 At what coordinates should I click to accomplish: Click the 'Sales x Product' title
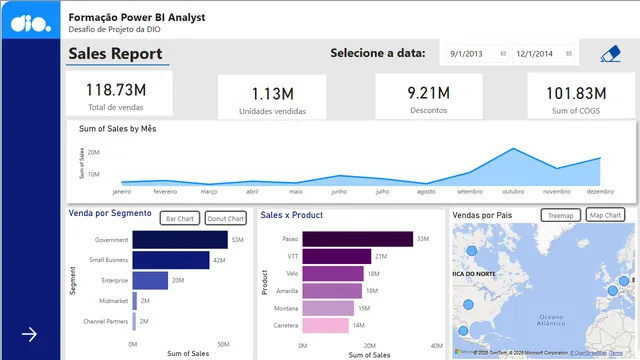point(292,215)
